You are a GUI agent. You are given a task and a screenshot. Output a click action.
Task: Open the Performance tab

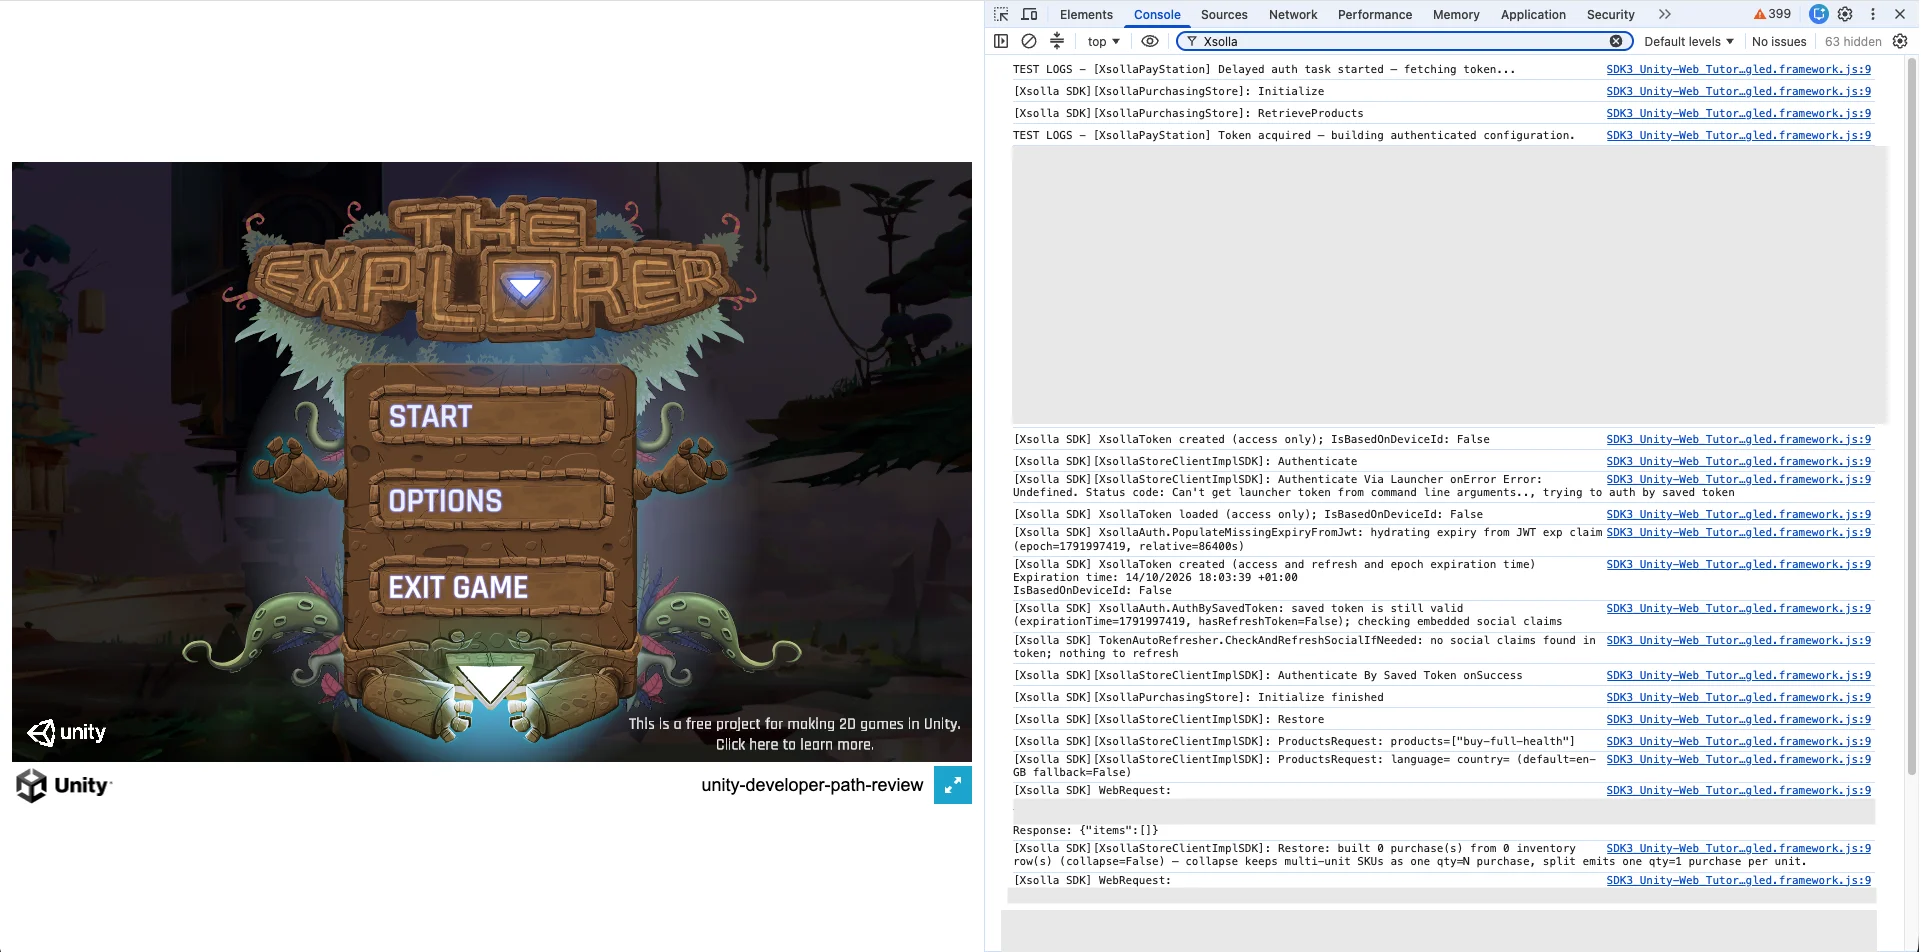click(x=1375, y=14)
